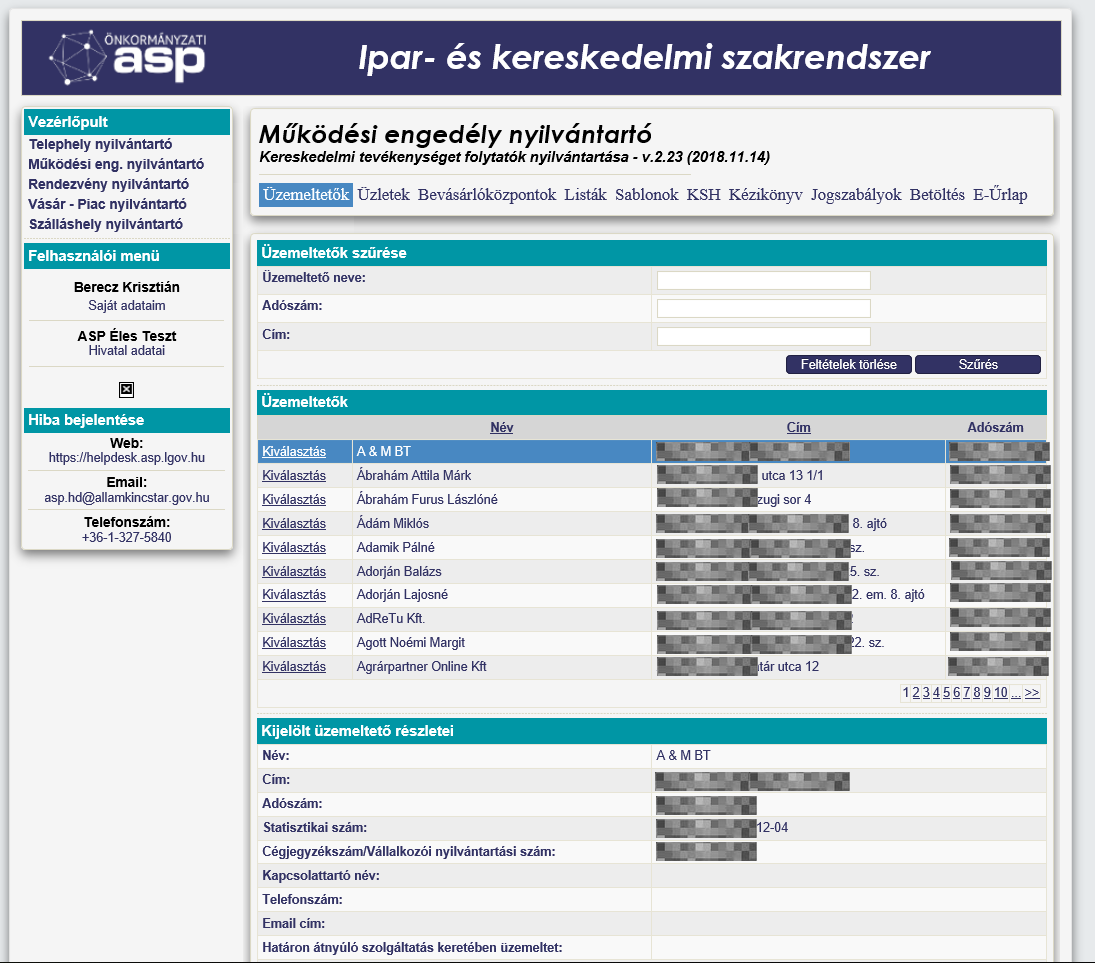Click the >> last page link

coord(1032,693)
